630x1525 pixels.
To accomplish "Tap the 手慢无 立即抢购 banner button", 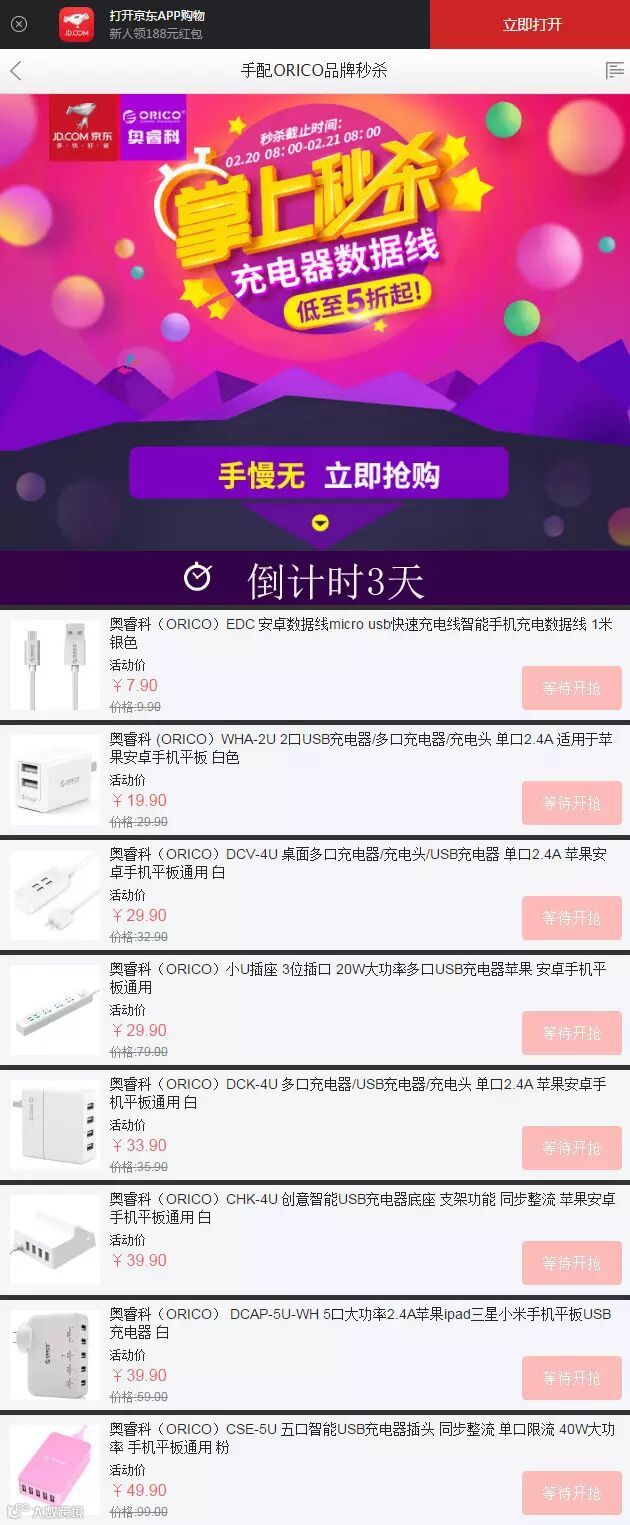I will point(319,475).
